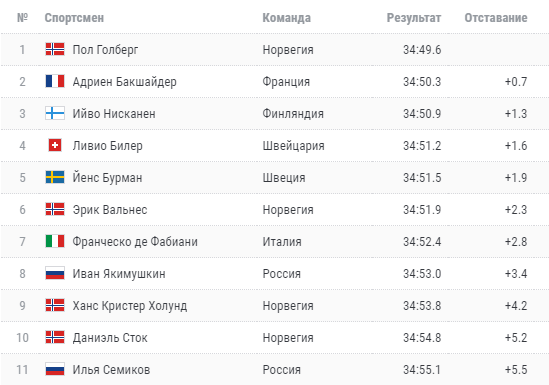Click Norway flag beside Пол Голберг

click(55, 49)
